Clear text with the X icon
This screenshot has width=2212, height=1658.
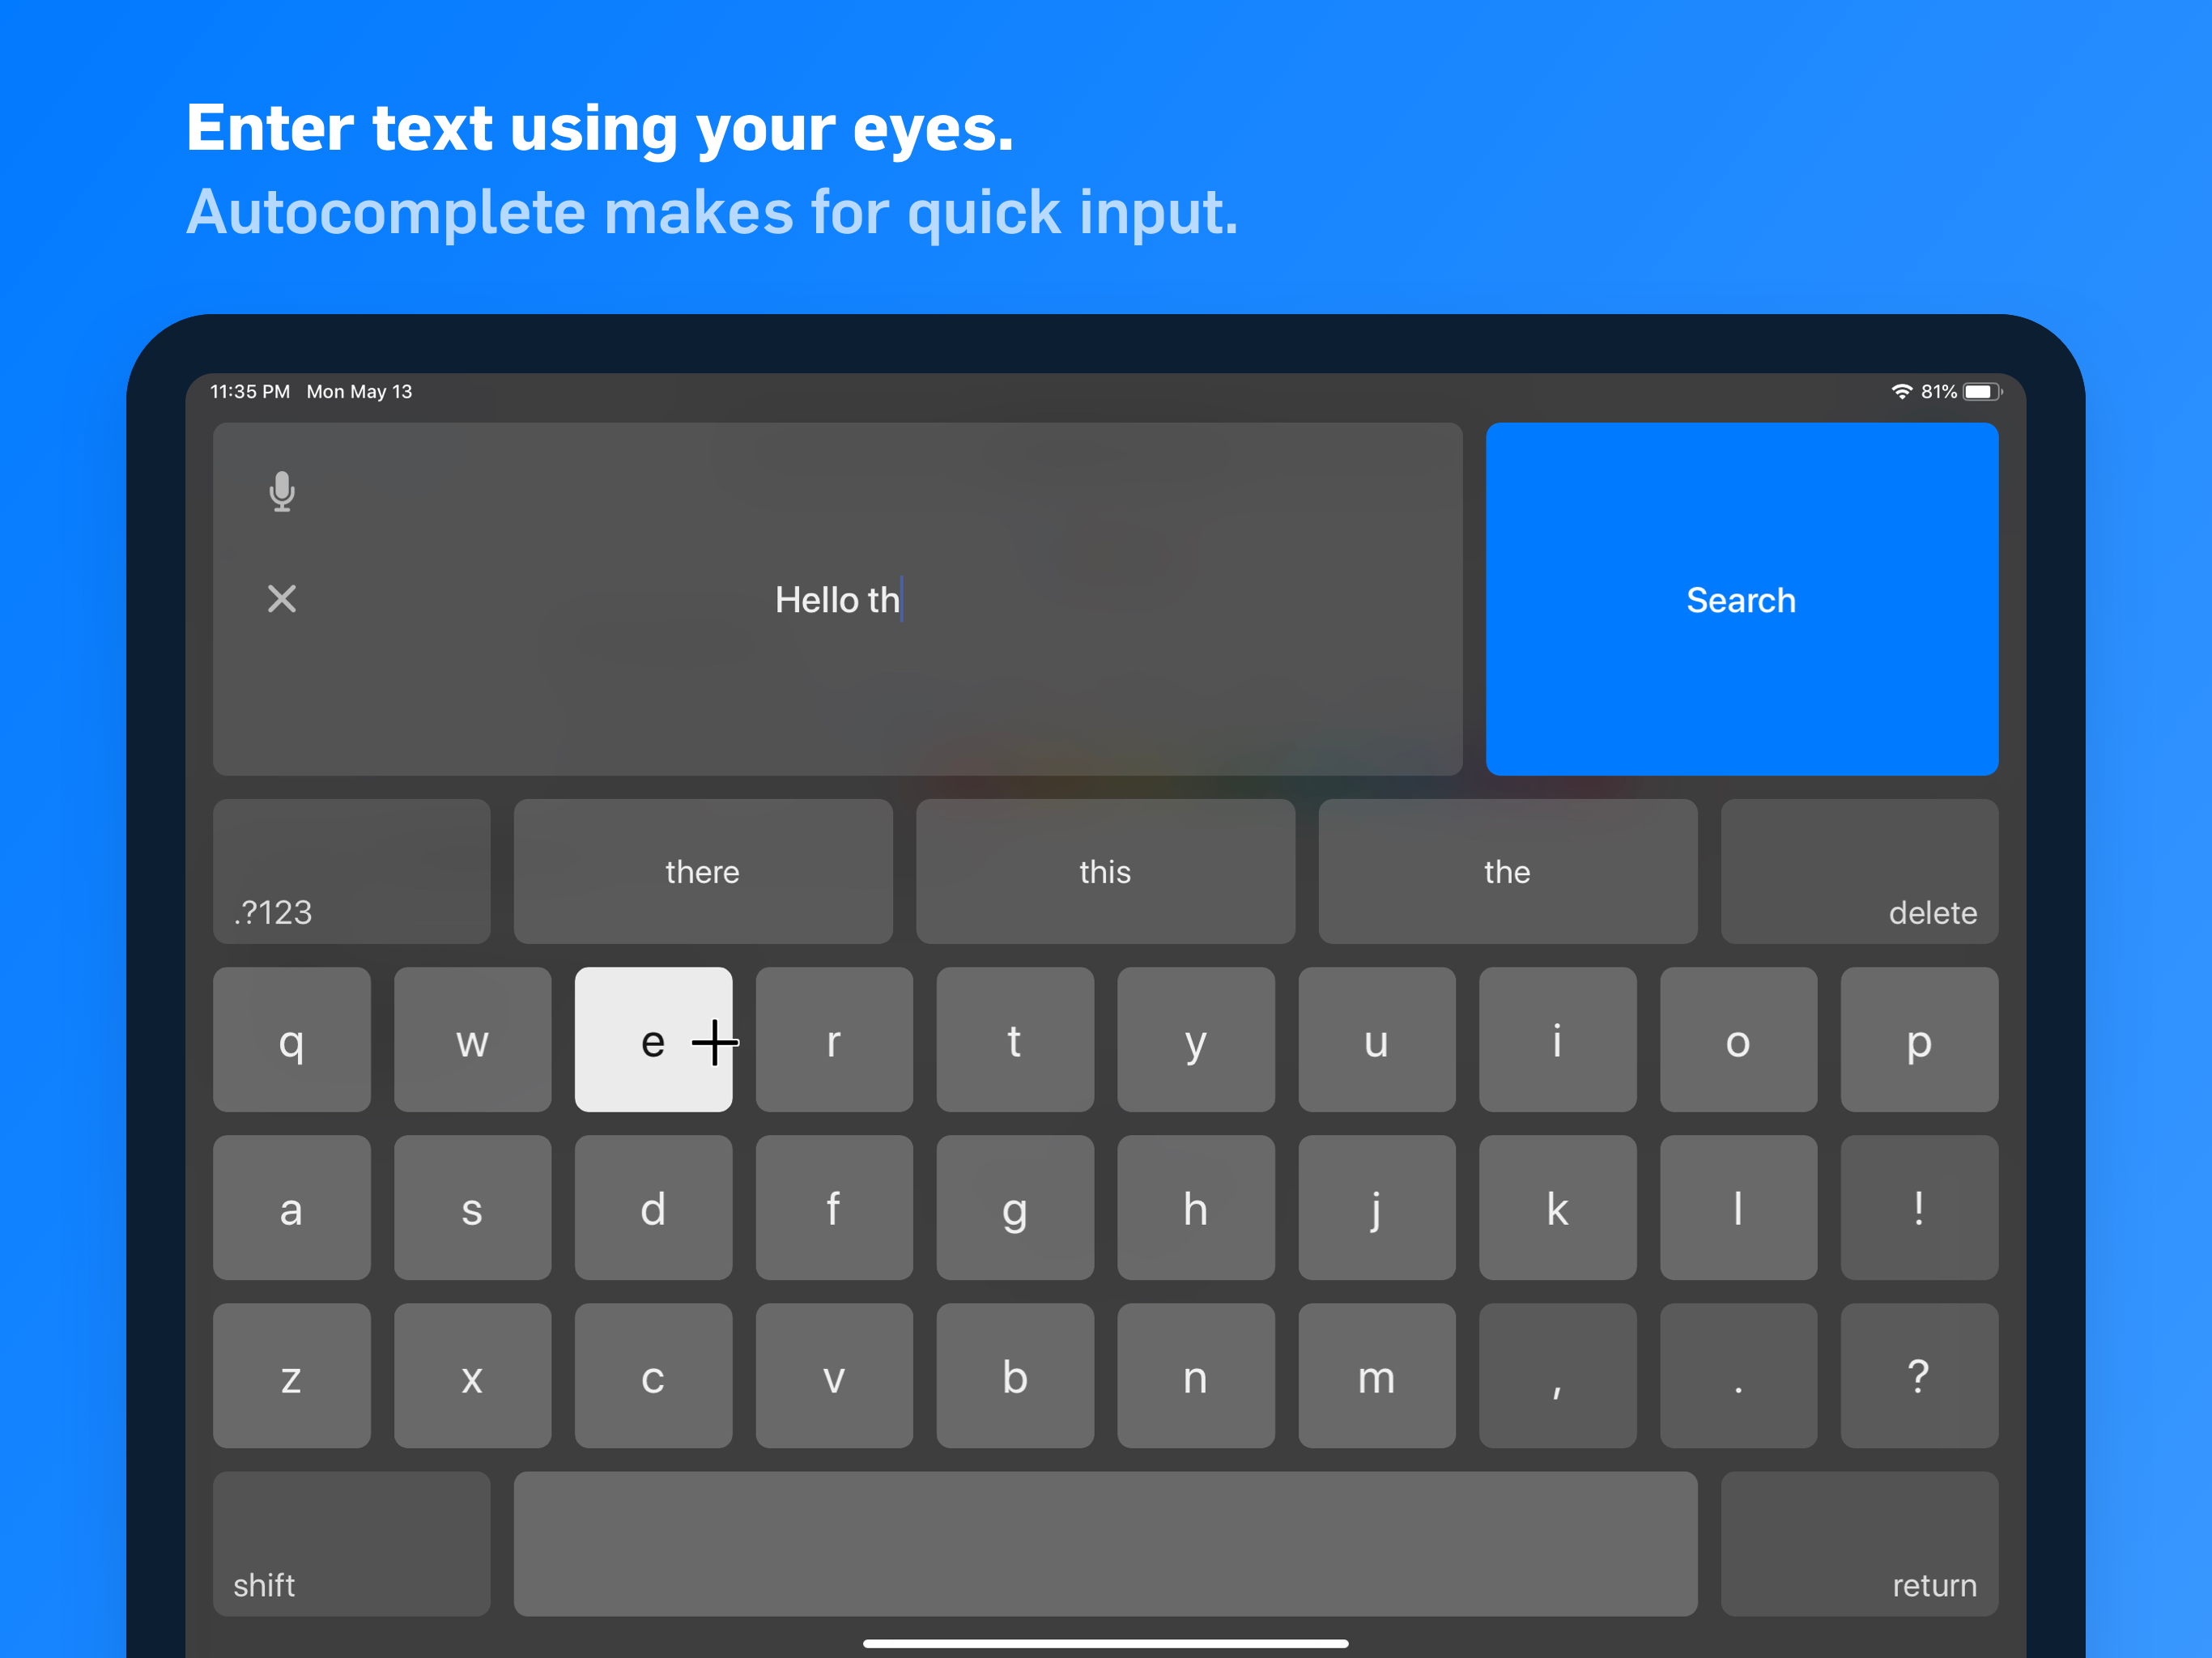pyautogui.click(x=282, y=598)
